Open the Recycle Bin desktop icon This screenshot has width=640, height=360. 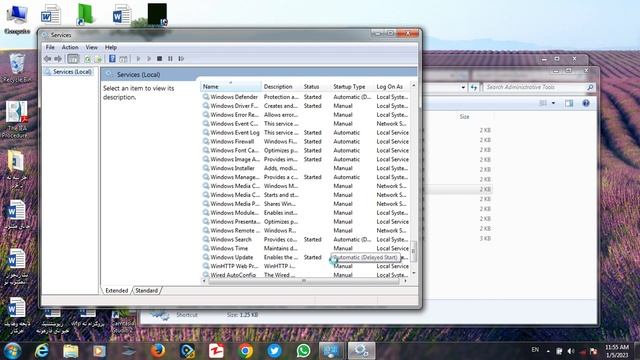(x=17, y=68)
